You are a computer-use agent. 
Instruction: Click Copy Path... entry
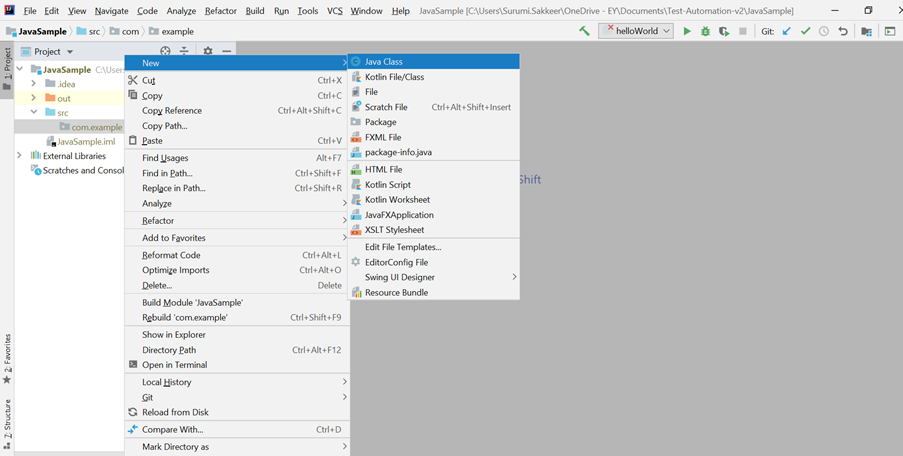point(237,126)
